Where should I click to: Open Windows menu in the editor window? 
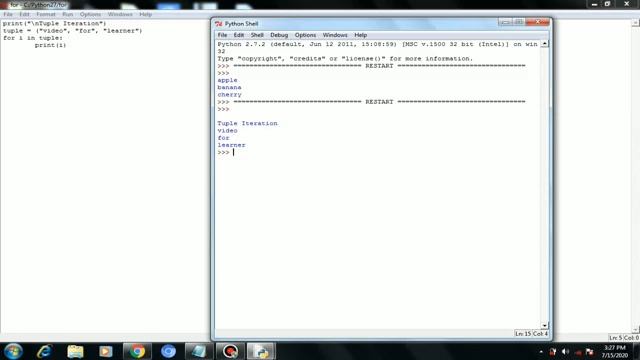[120, 14]
